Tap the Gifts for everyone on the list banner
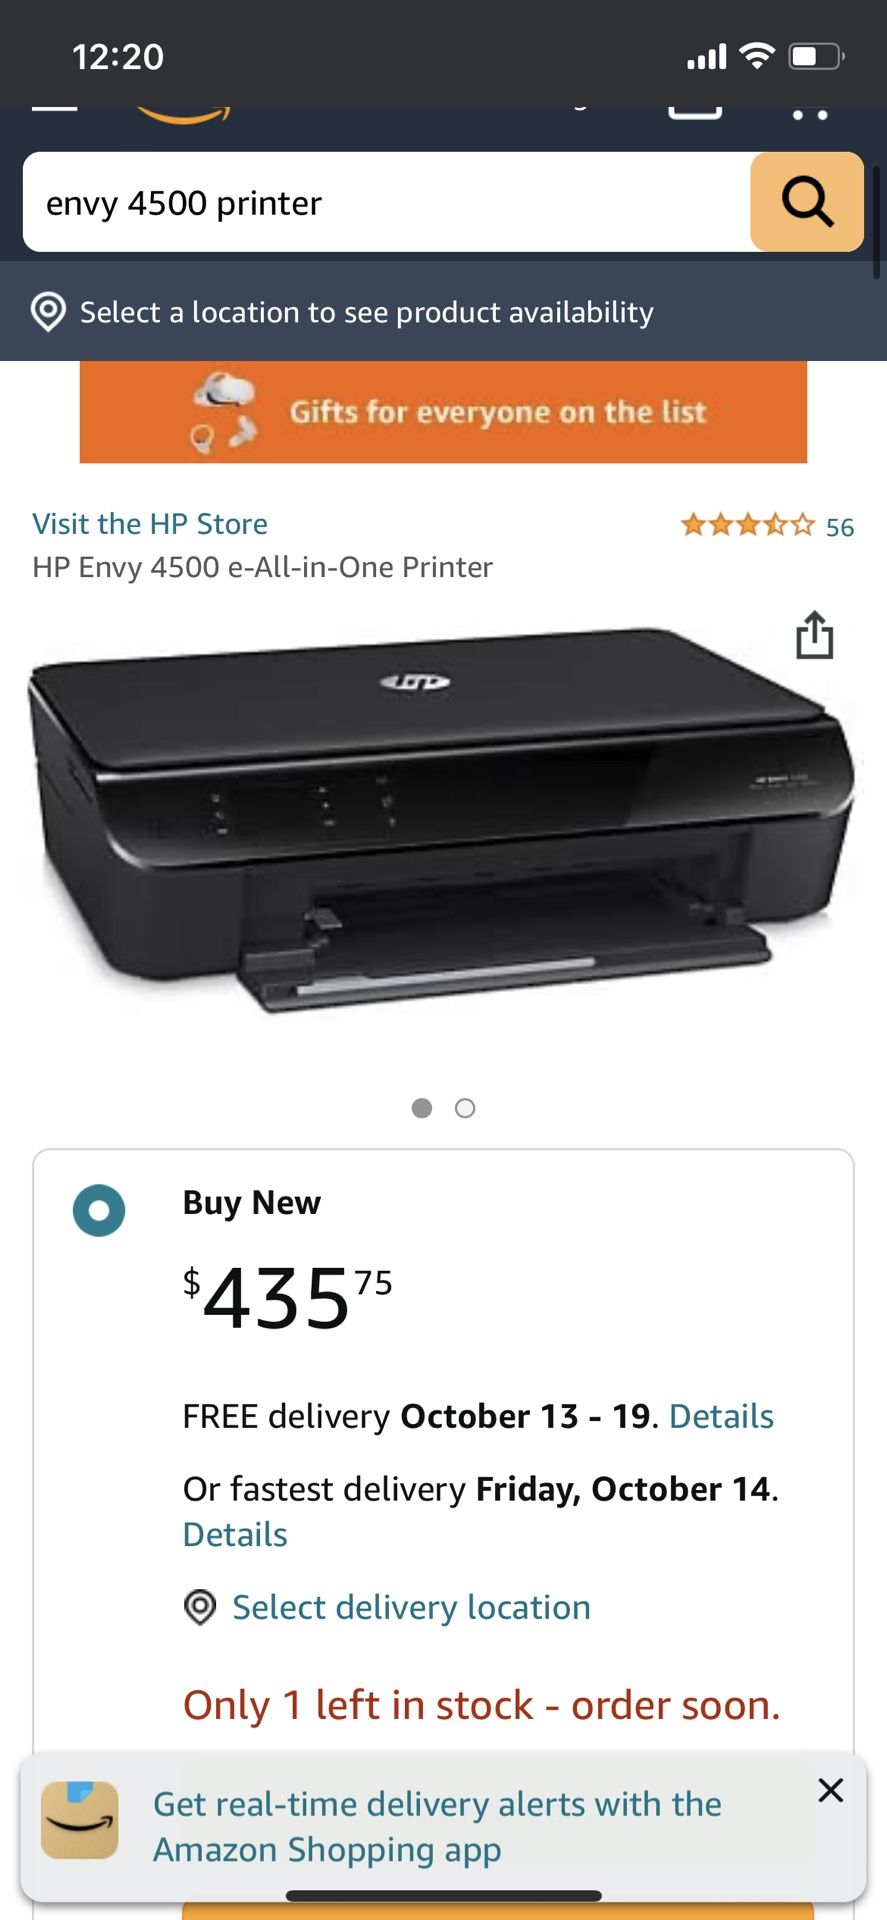Image resolution: width=887 pixels, height=1920 pixels. pyautogui.click(x=443, y=412)
